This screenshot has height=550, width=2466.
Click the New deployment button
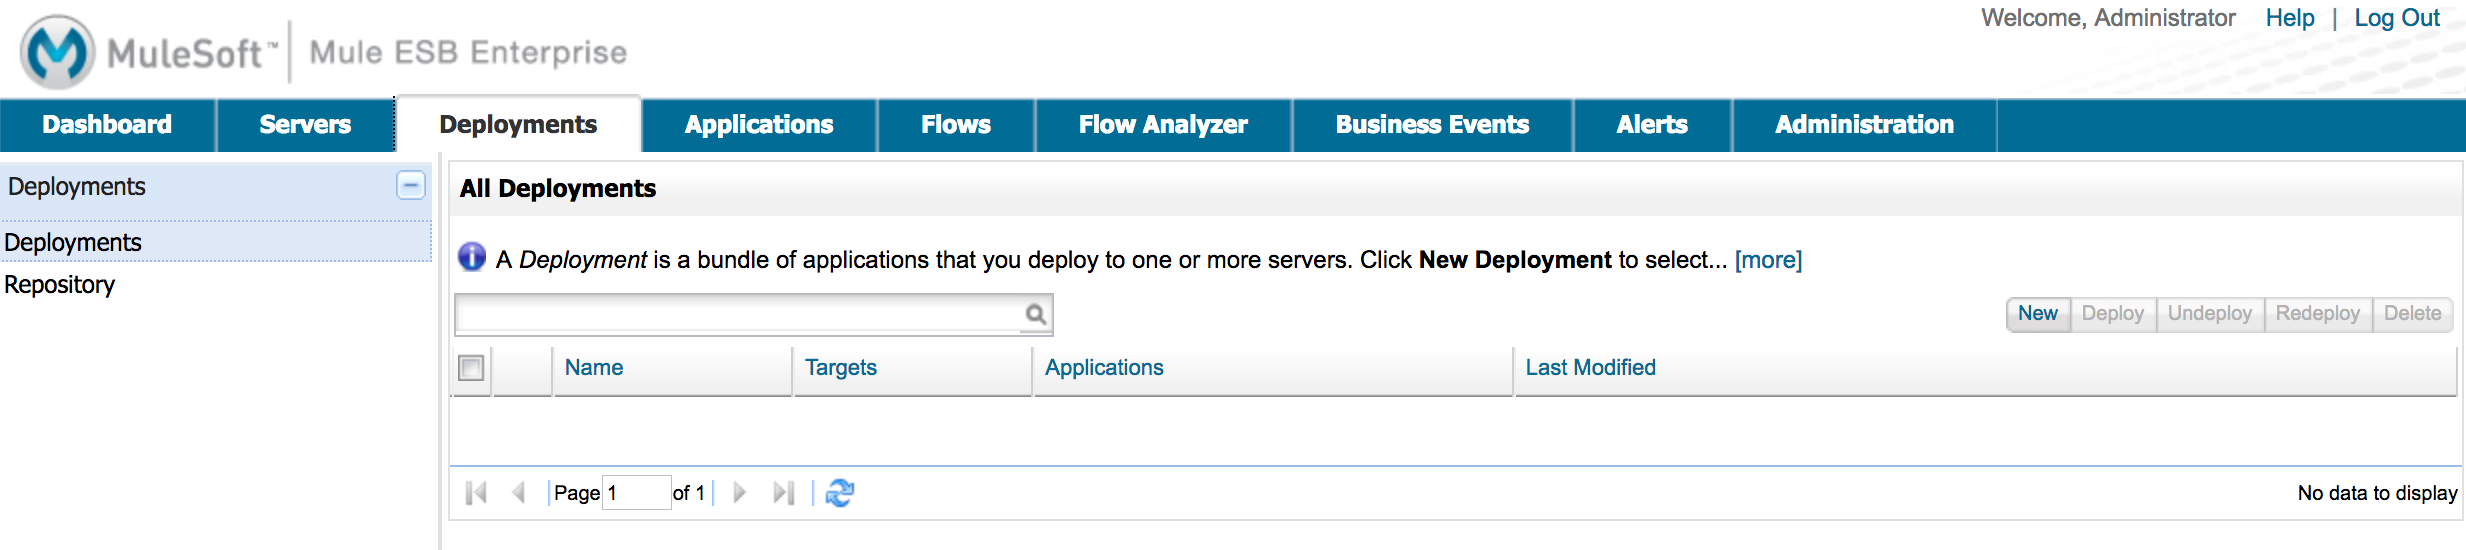coord(2037,314)
